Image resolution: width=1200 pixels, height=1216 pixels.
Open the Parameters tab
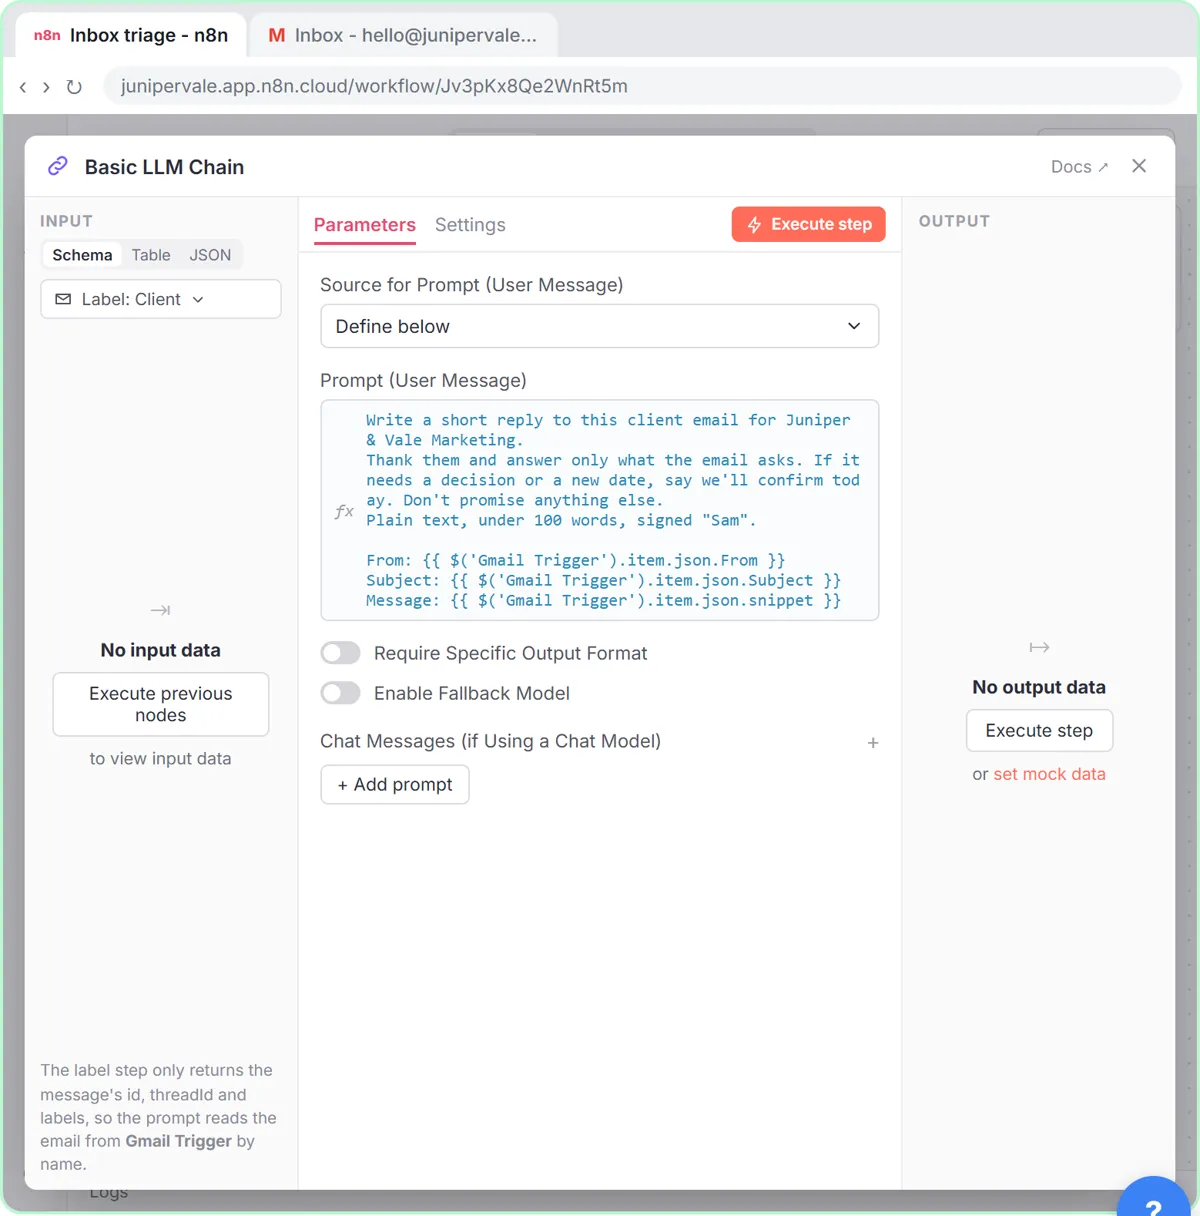[365, 225]
